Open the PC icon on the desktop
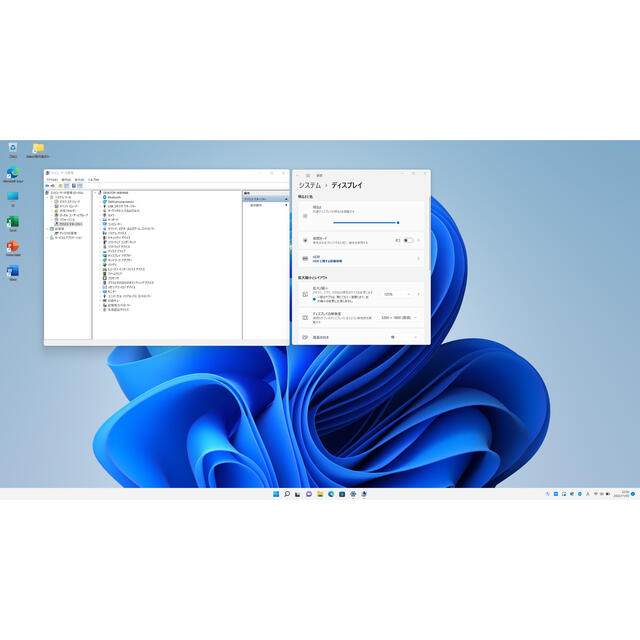The image size is (640, 640). point(13,196)
